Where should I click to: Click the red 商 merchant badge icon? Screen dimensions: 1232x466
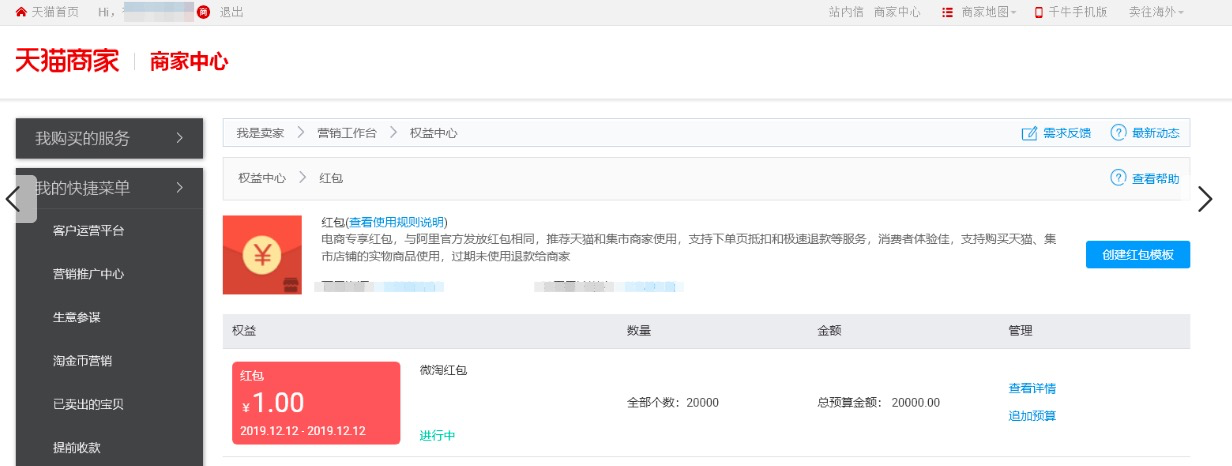coord(204,12)
